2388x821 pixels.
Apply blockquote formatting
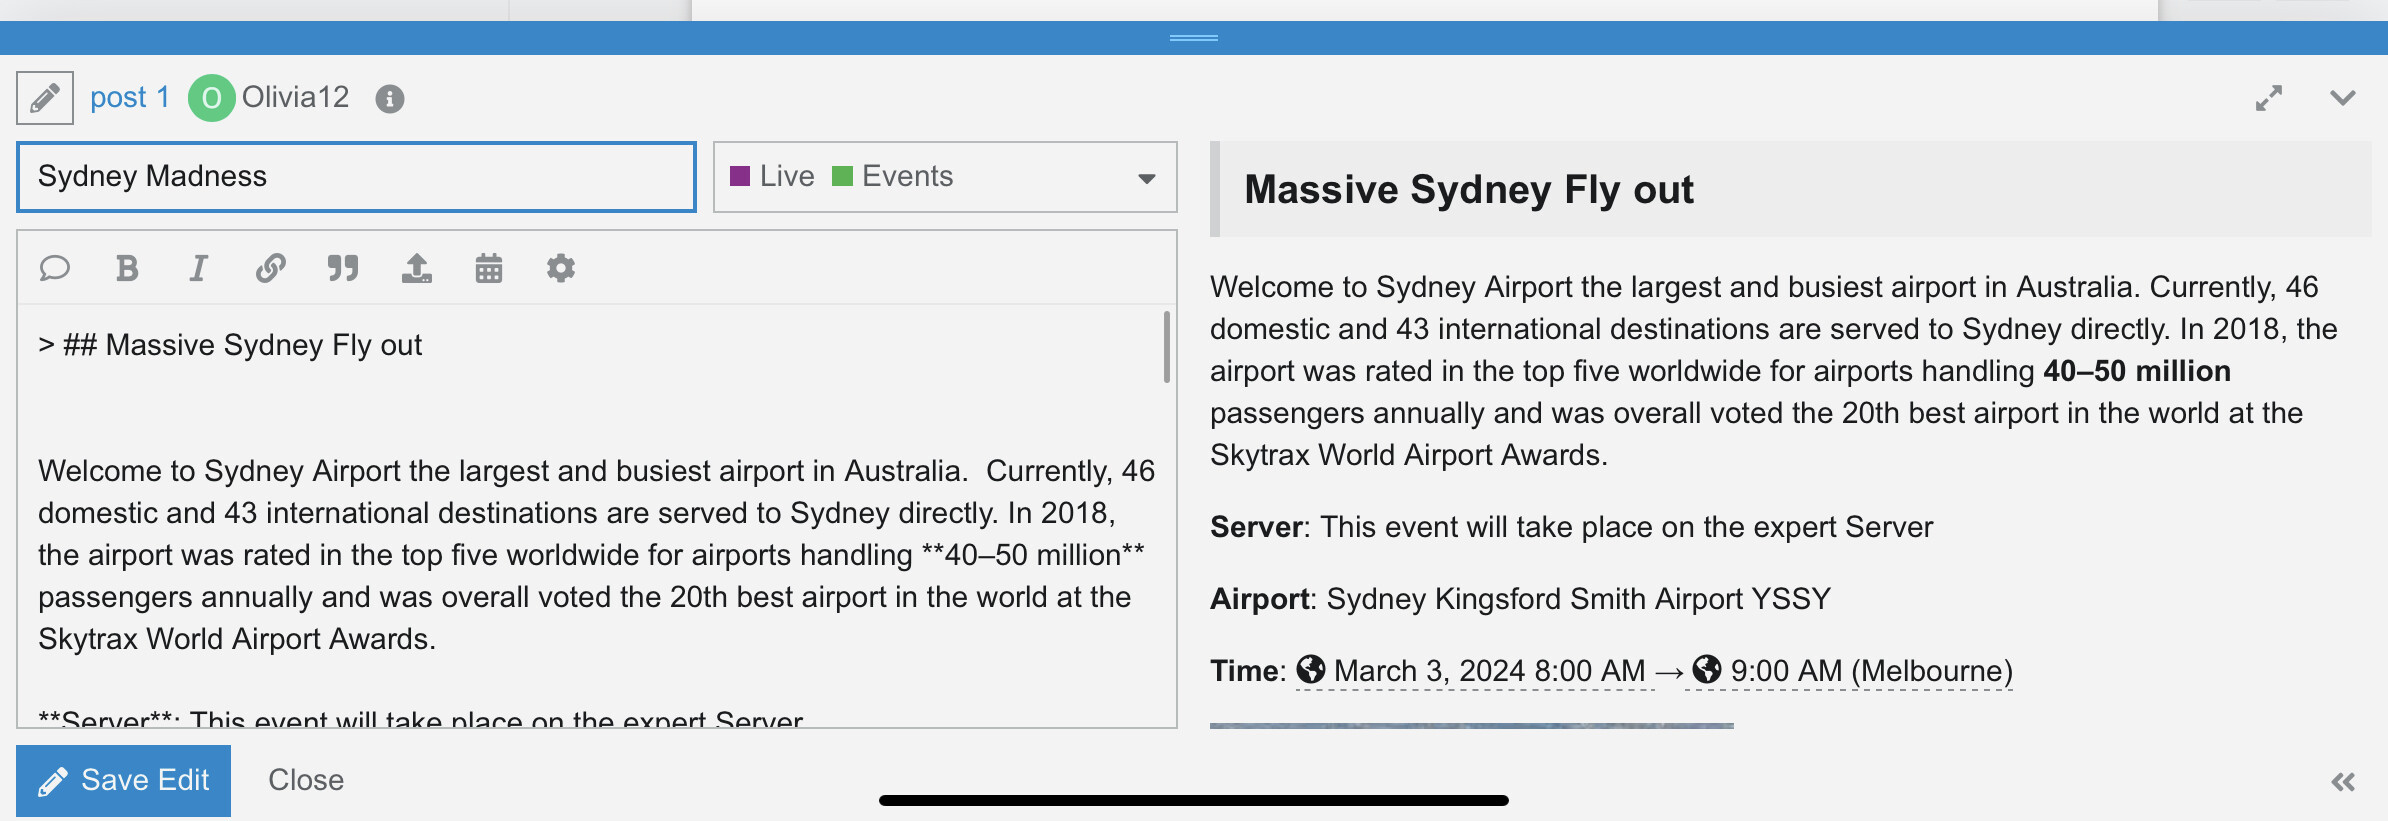pos(342,268)
